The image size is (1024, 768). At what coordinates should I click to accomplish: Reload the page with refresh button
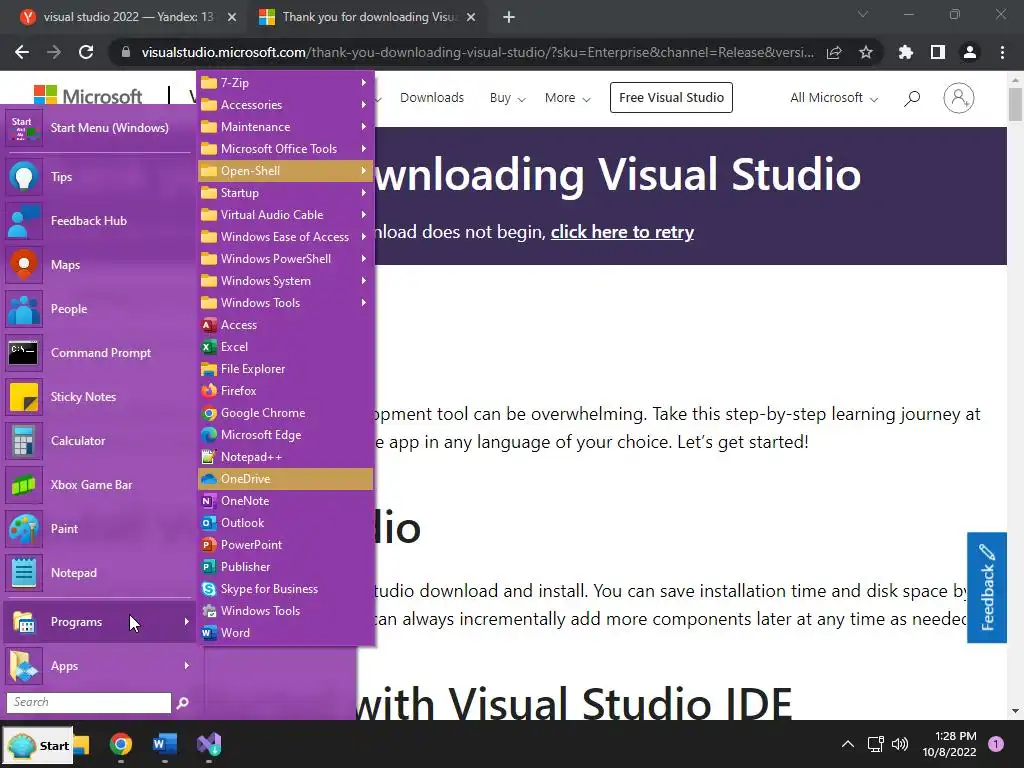point(86,52)
